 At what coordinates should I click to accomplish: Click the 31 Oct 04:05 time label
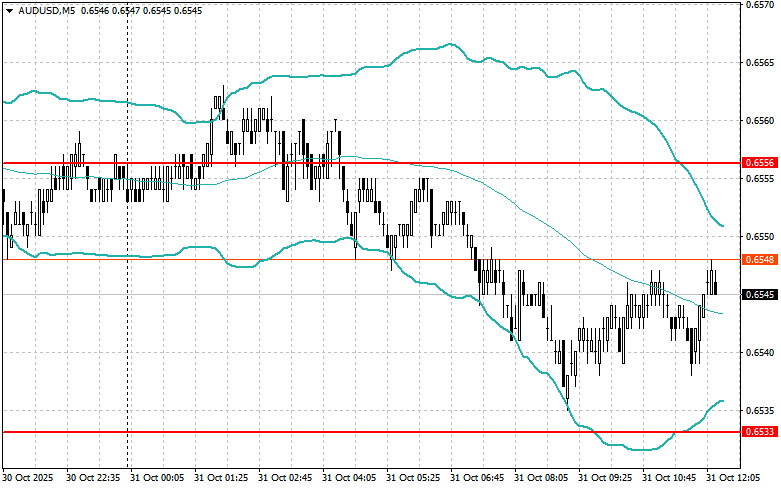tap(349, 478)
